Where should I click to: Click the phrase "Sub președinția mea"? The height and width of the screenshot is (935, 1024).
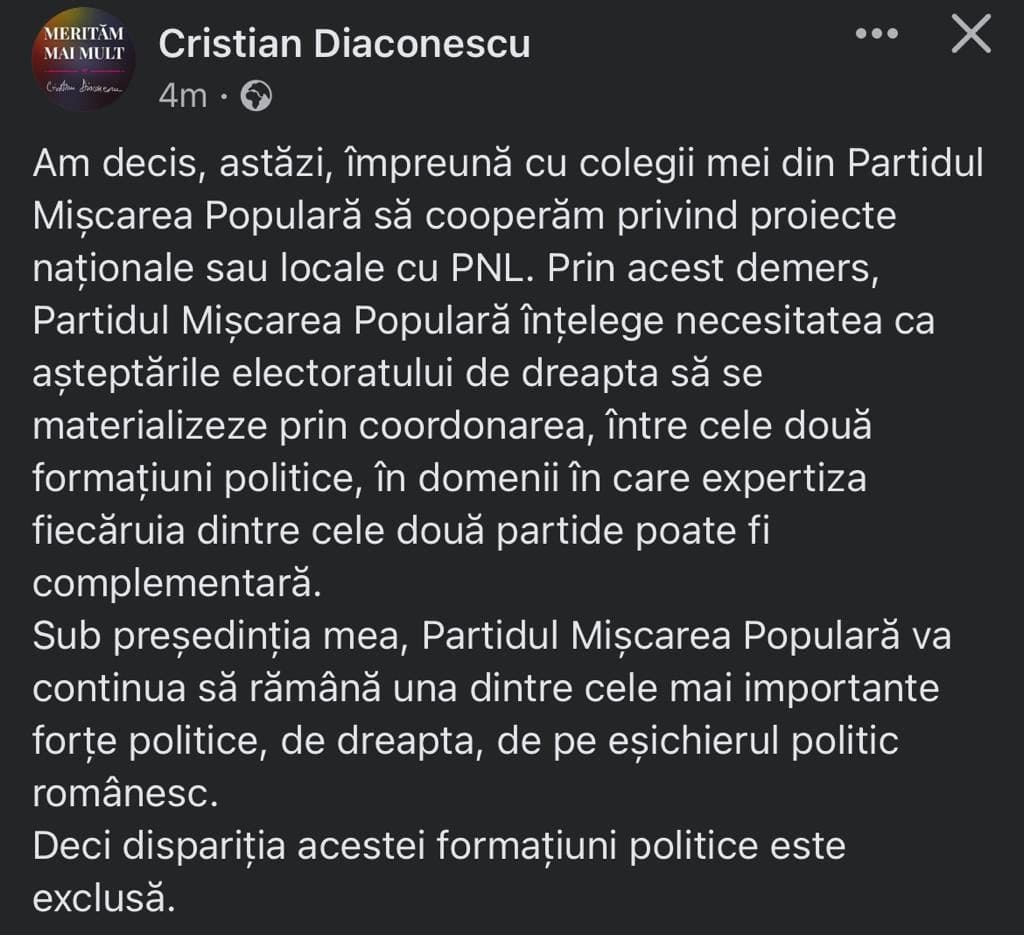point(218,637)
